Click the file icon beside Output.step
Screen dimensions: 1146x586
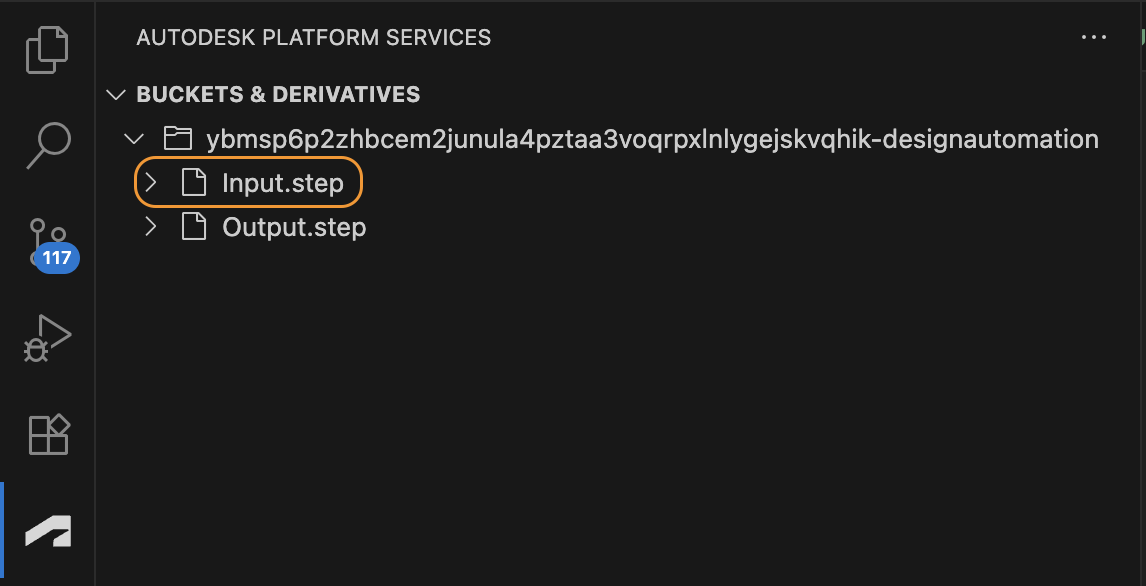click(x=193, y=227)
